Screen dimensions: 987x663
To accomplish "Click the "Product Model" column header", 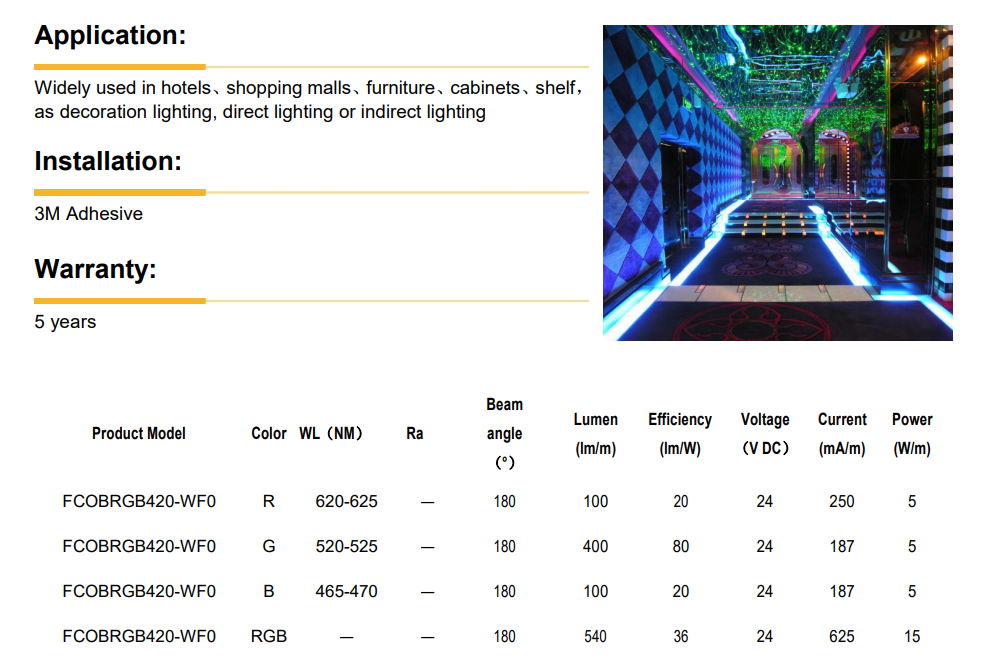I will tap(138, 434).
